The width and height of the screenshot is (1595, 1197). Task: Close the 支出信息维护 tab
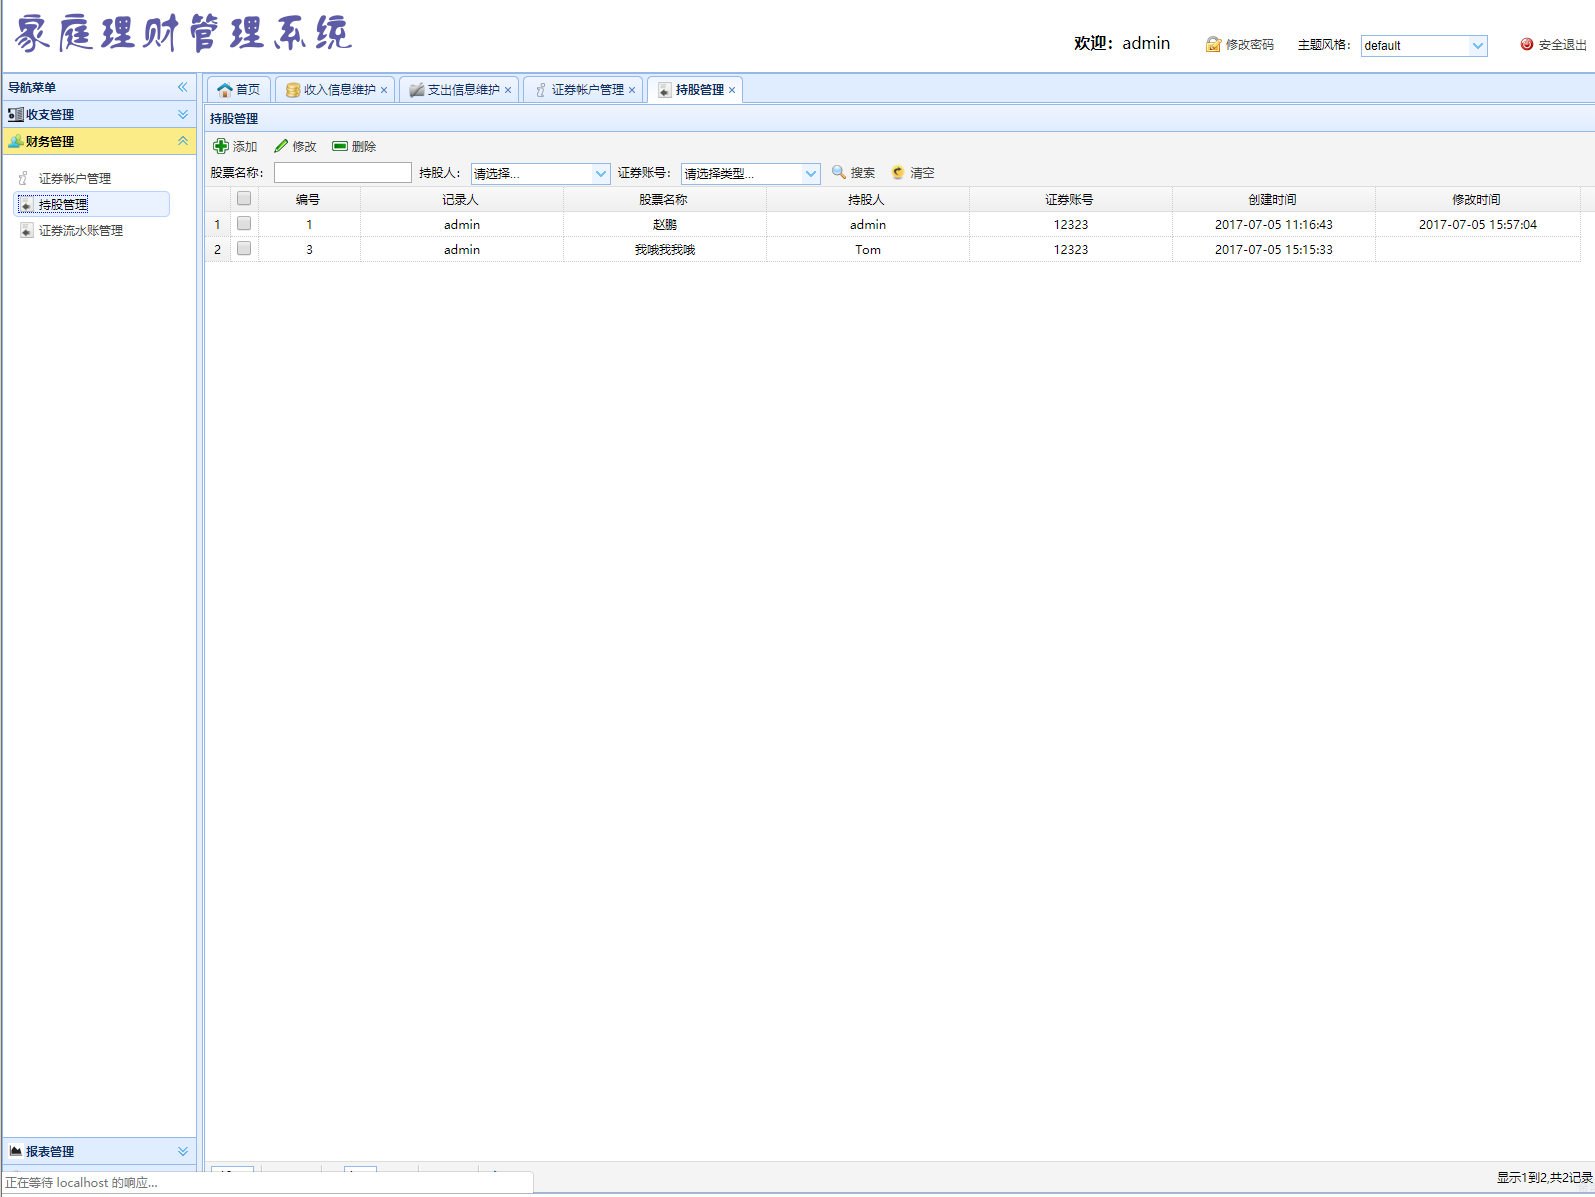click(x=508, y=90)
